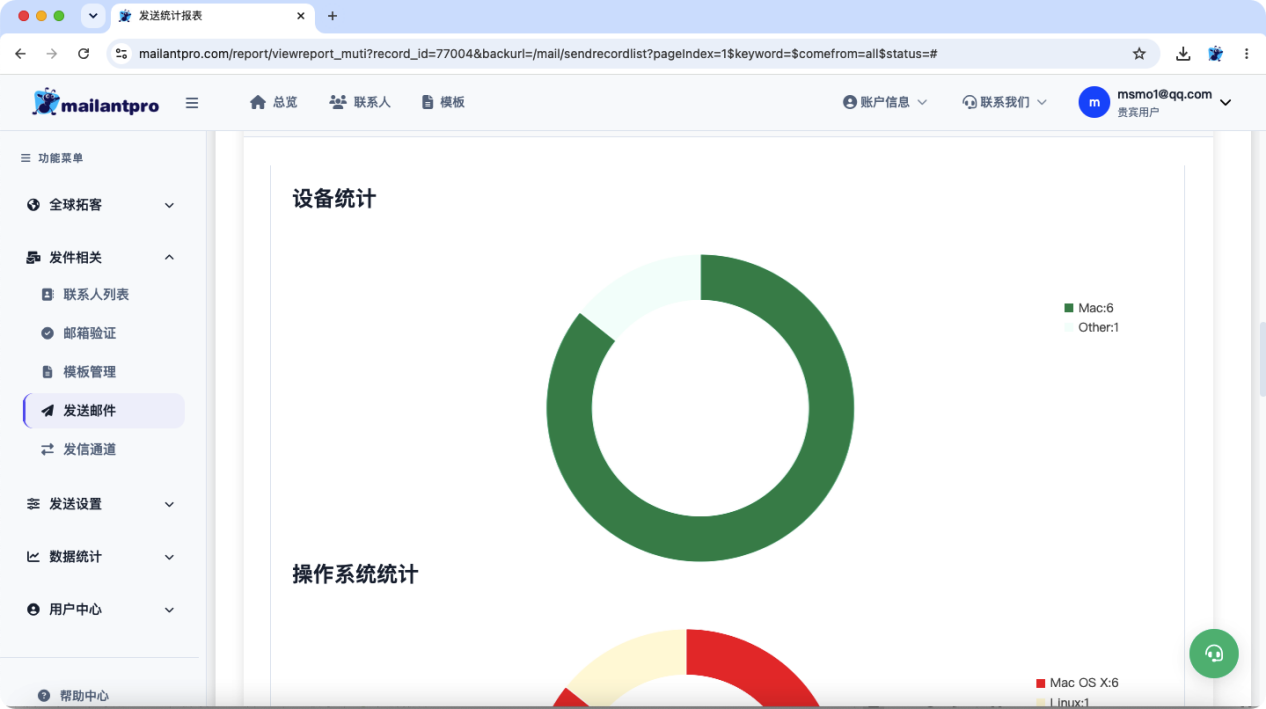Open the tab search dropdown arrow

pos(93,16)
